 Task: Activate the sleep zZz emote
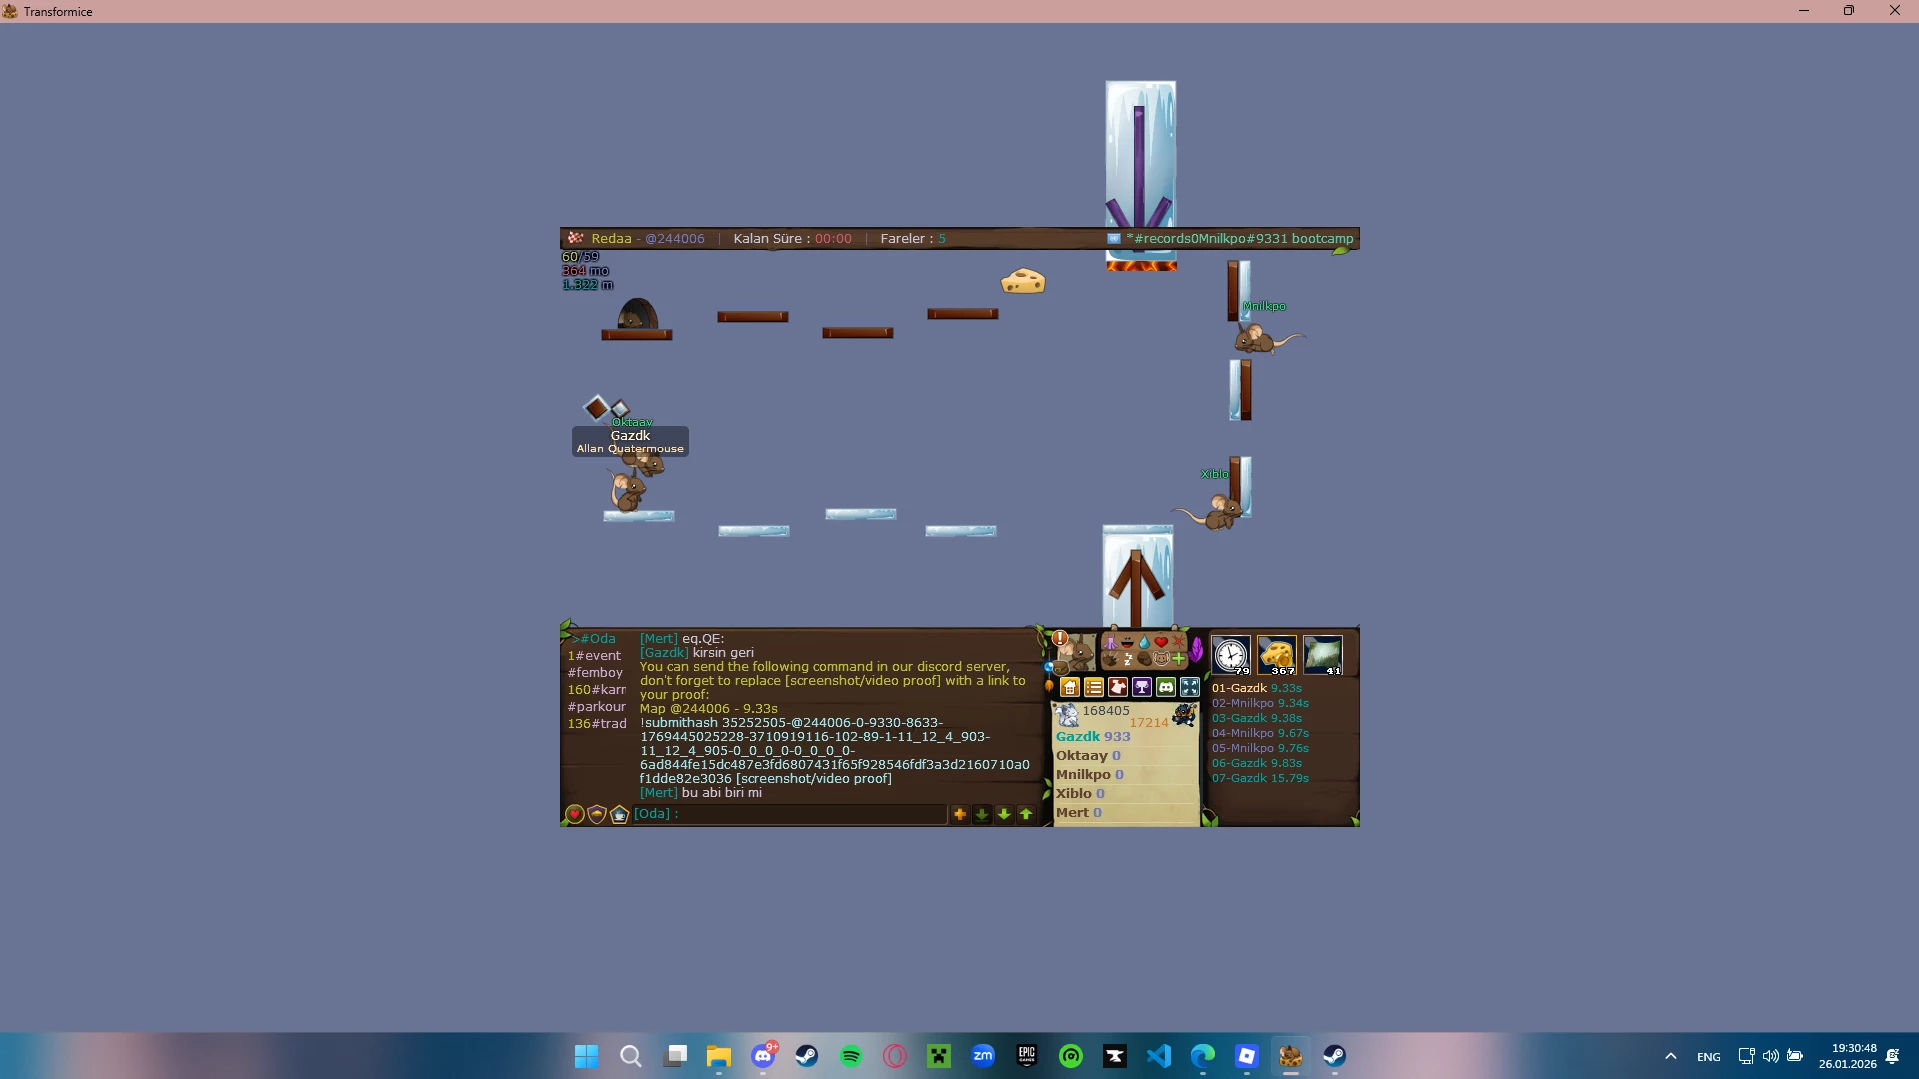coord(1127,659)
